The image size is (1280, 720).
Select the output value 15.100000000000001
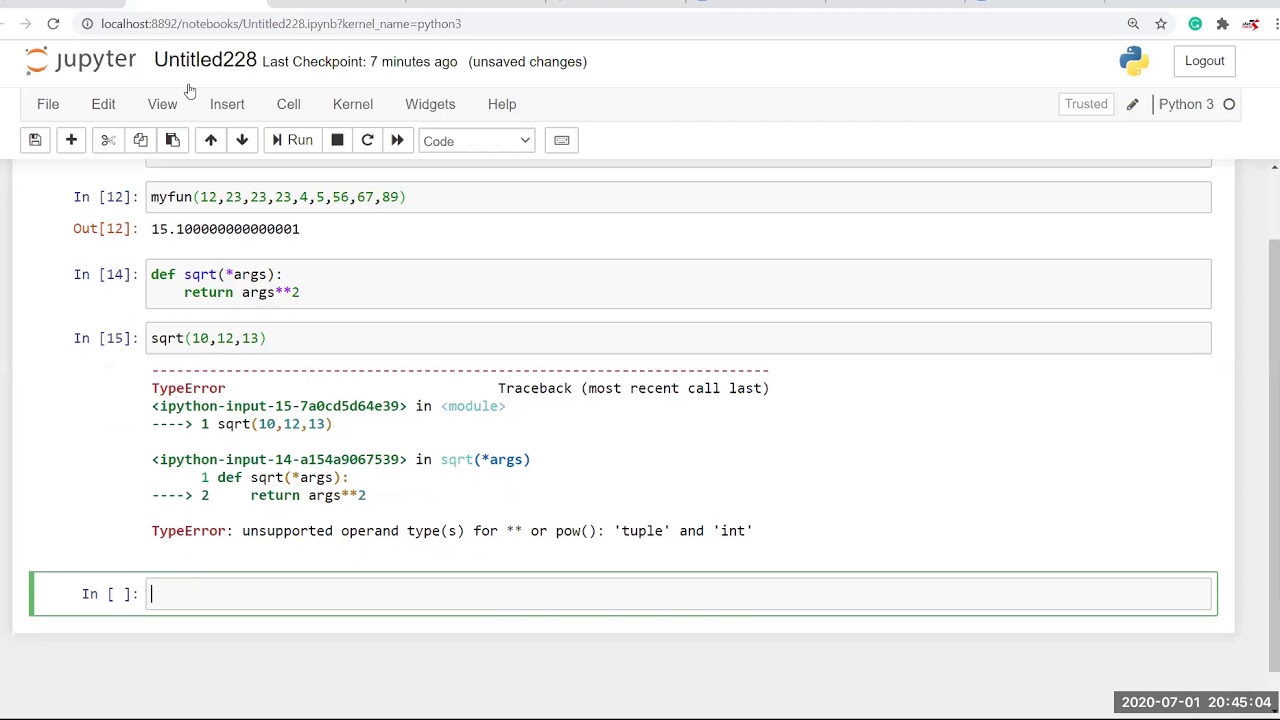click(225, 229)
